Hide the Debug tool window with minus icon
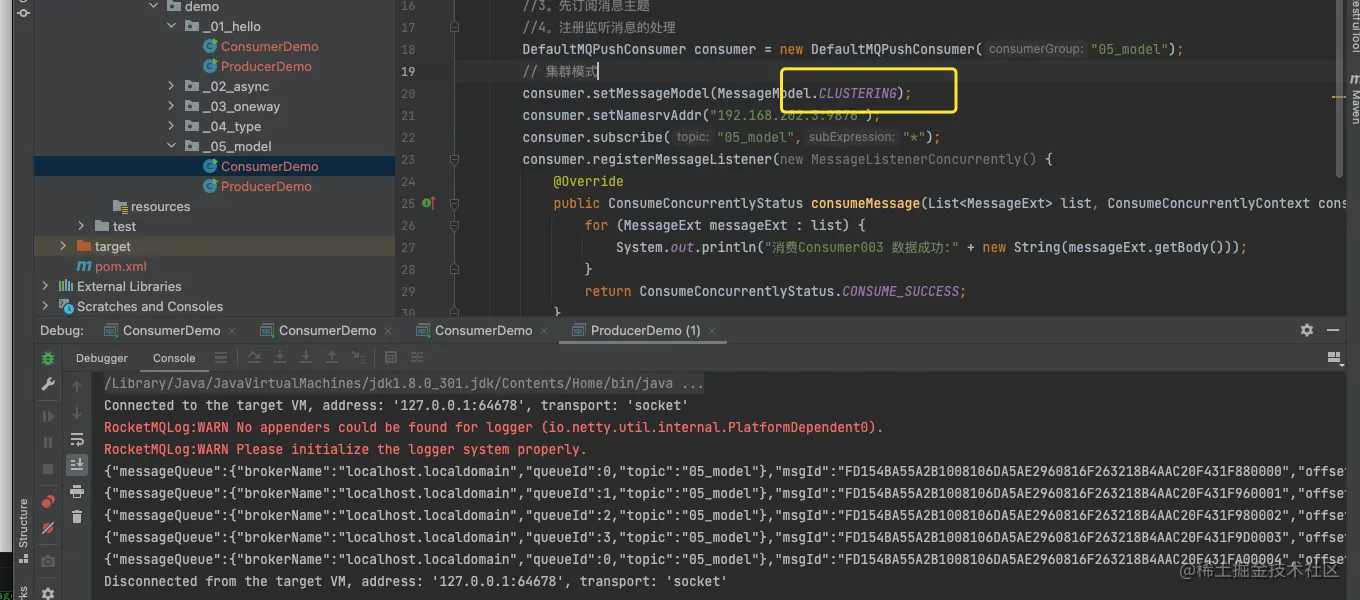This screenshot has width=1360, height=600. (1333, 330)
